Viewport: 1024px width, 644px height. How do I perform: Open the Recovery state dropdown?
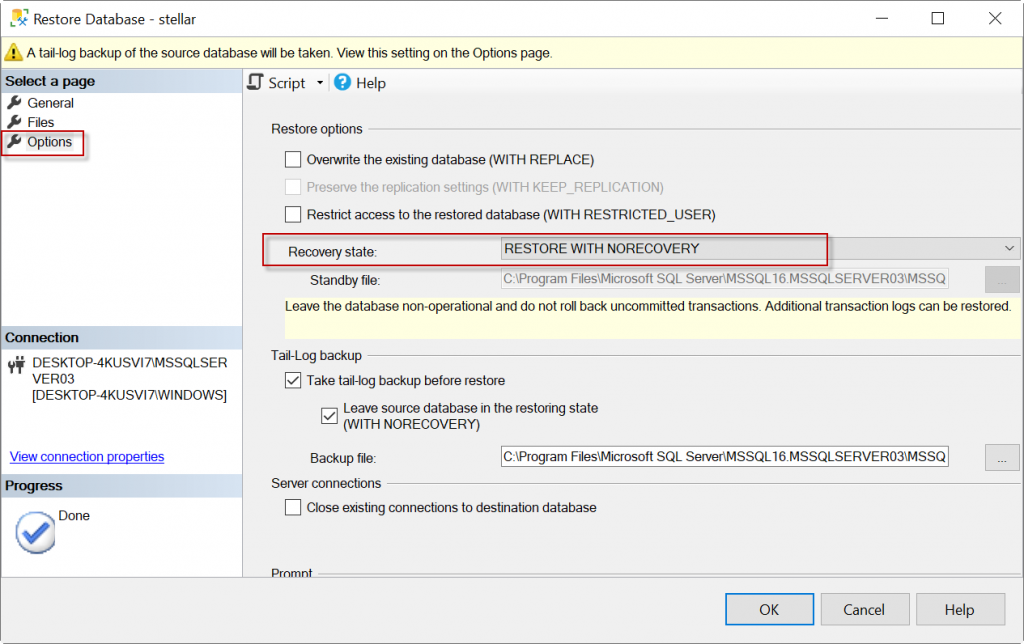1008,248
